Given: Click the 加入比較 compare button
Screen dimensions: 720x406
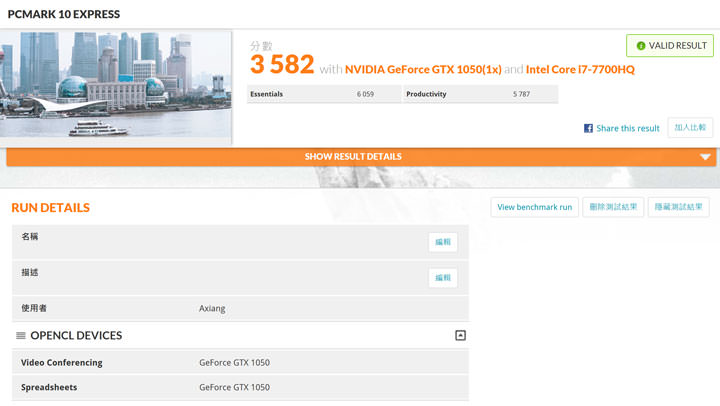Looking at the screenshot, I should click(x=690, y=128).
